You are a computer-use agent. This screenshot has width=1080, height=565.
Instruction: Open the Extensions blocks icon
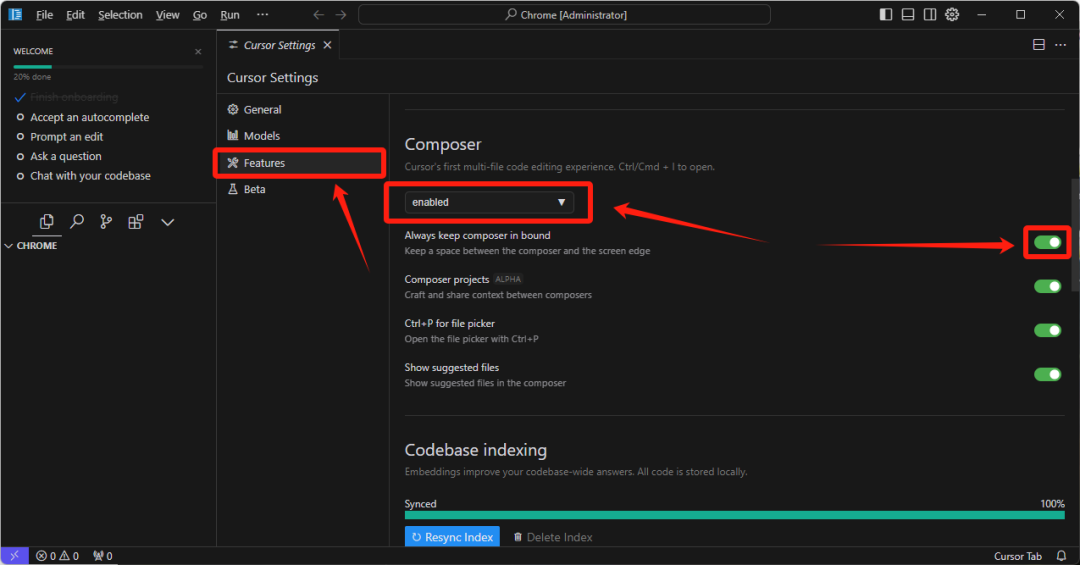click(x=136, y=222)
